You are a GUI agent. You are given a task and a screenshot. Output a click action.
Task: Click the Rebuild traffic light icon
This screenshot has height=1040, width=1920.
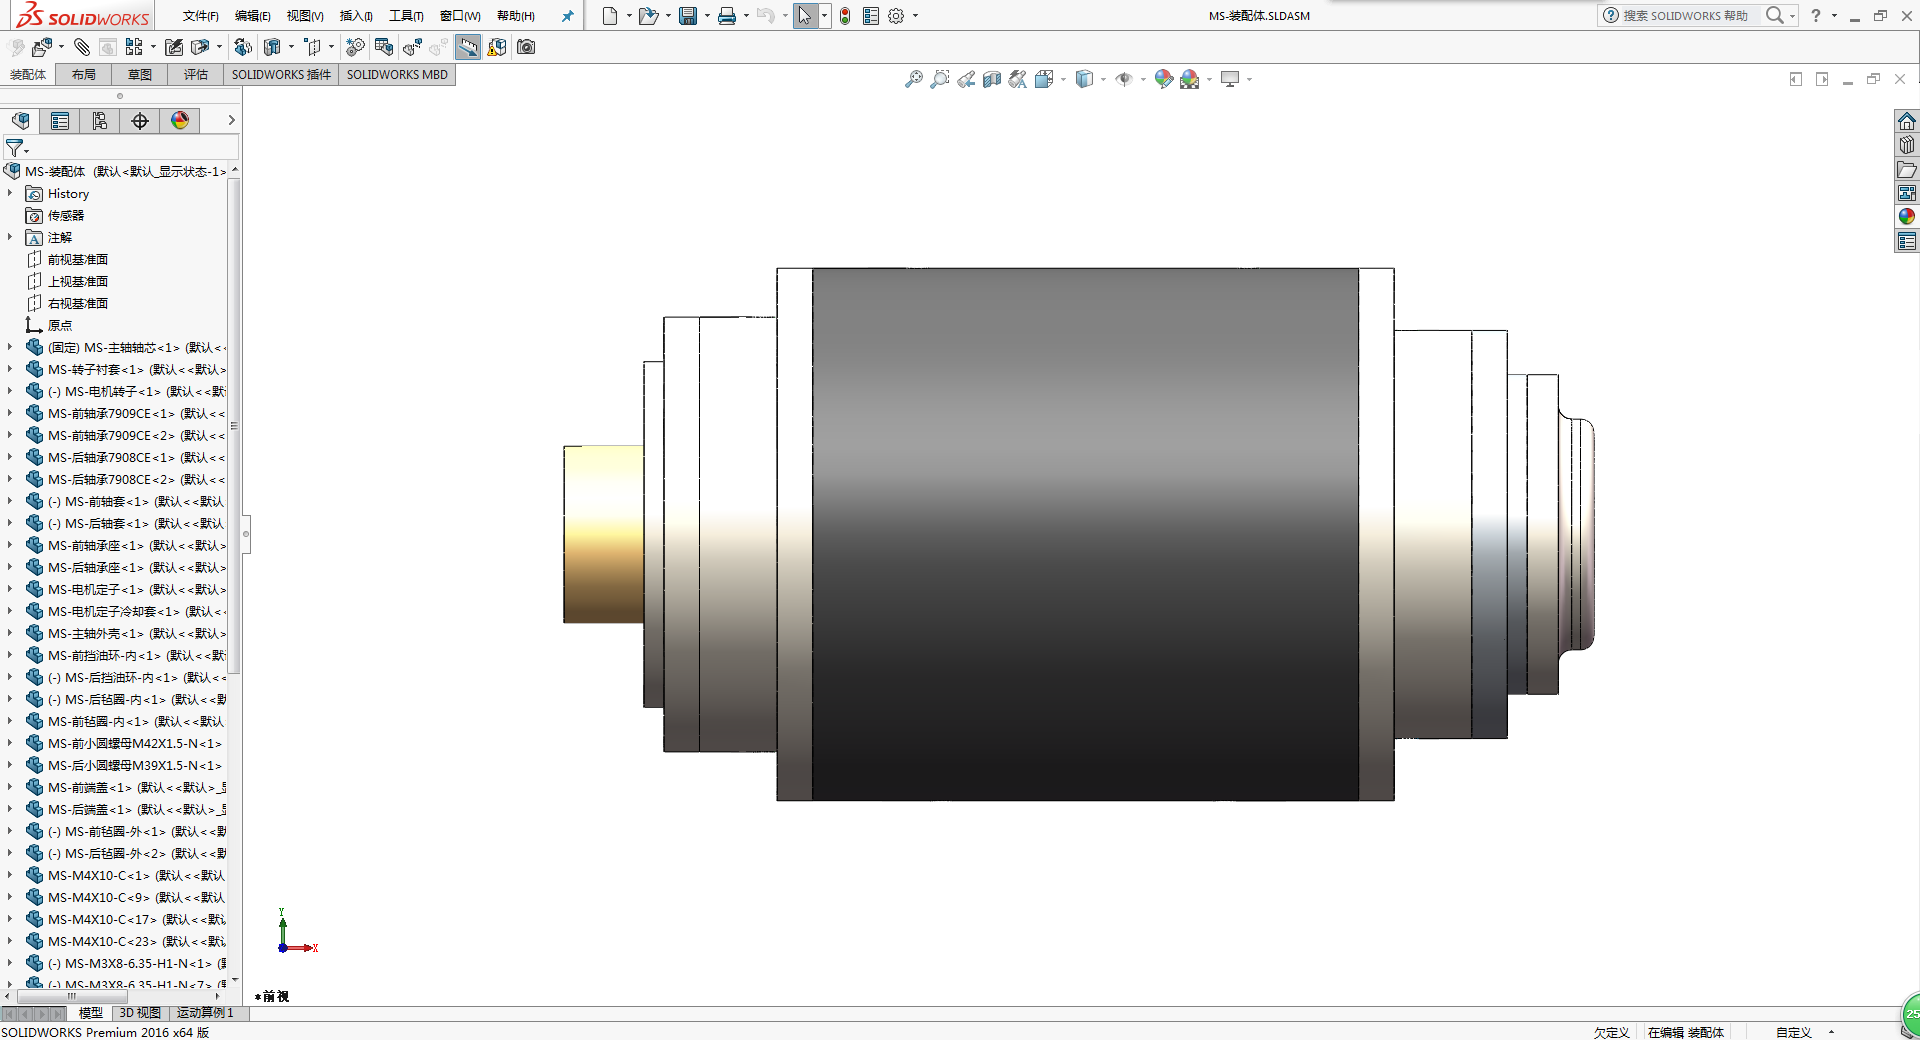click(x=845, y=16)
